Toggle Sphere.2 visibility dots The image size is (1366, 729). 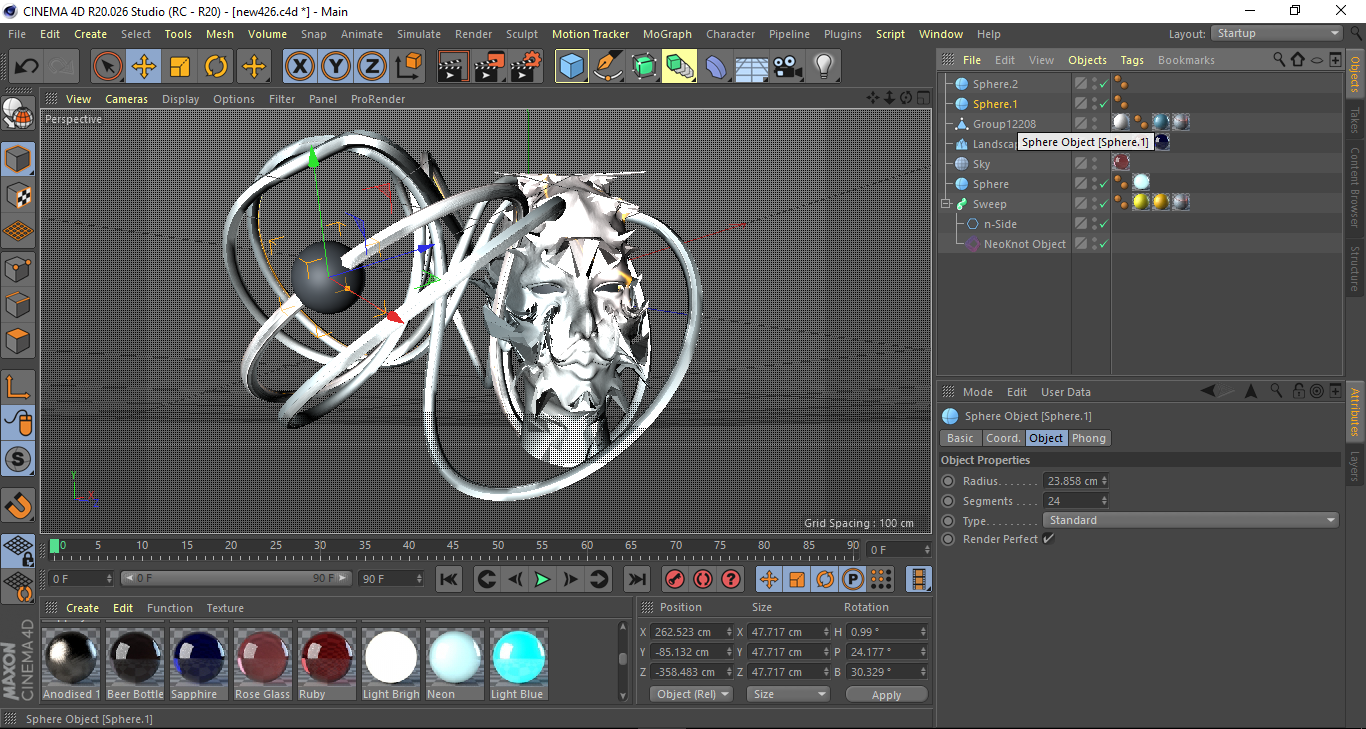click(1094, 84)
